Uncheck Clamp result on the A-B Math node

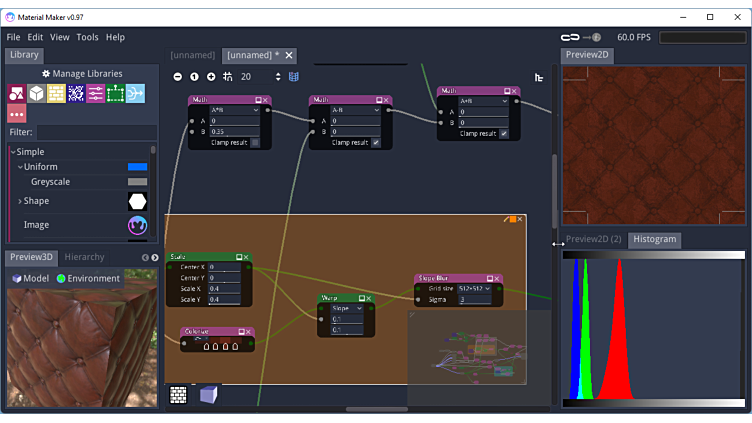[x=376, y=143]
